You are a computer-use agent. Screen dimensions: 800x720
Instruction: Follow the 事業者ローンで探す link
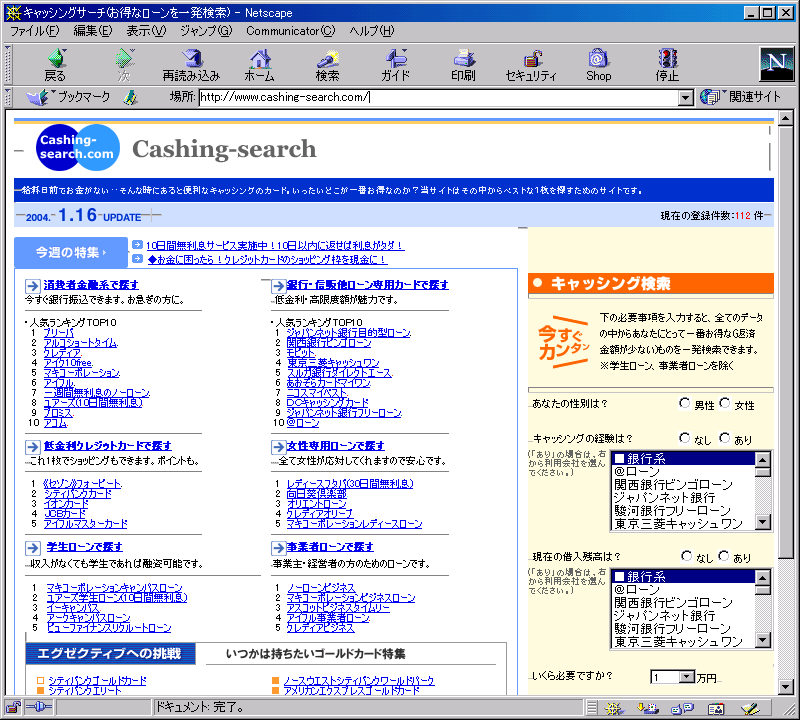(330, 547)
